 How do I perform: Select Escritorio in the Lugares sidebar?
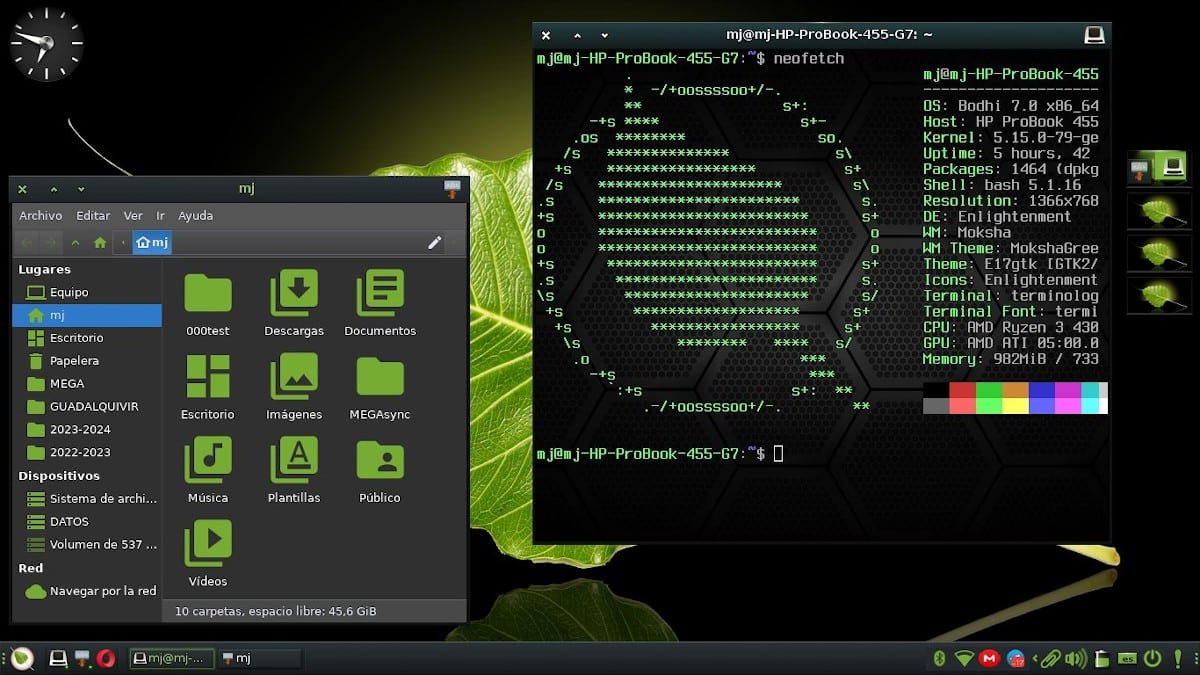pos(87,338)
